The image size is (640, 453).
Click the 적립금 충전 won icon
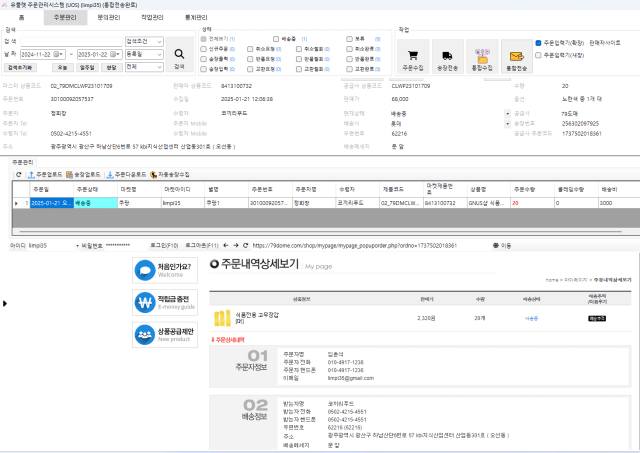(145, 301)
